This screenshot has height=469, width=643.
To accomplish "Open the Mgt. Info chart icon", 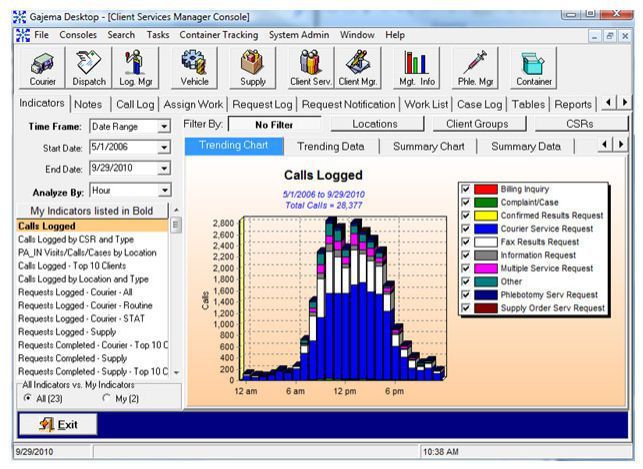I will [417, 68].
